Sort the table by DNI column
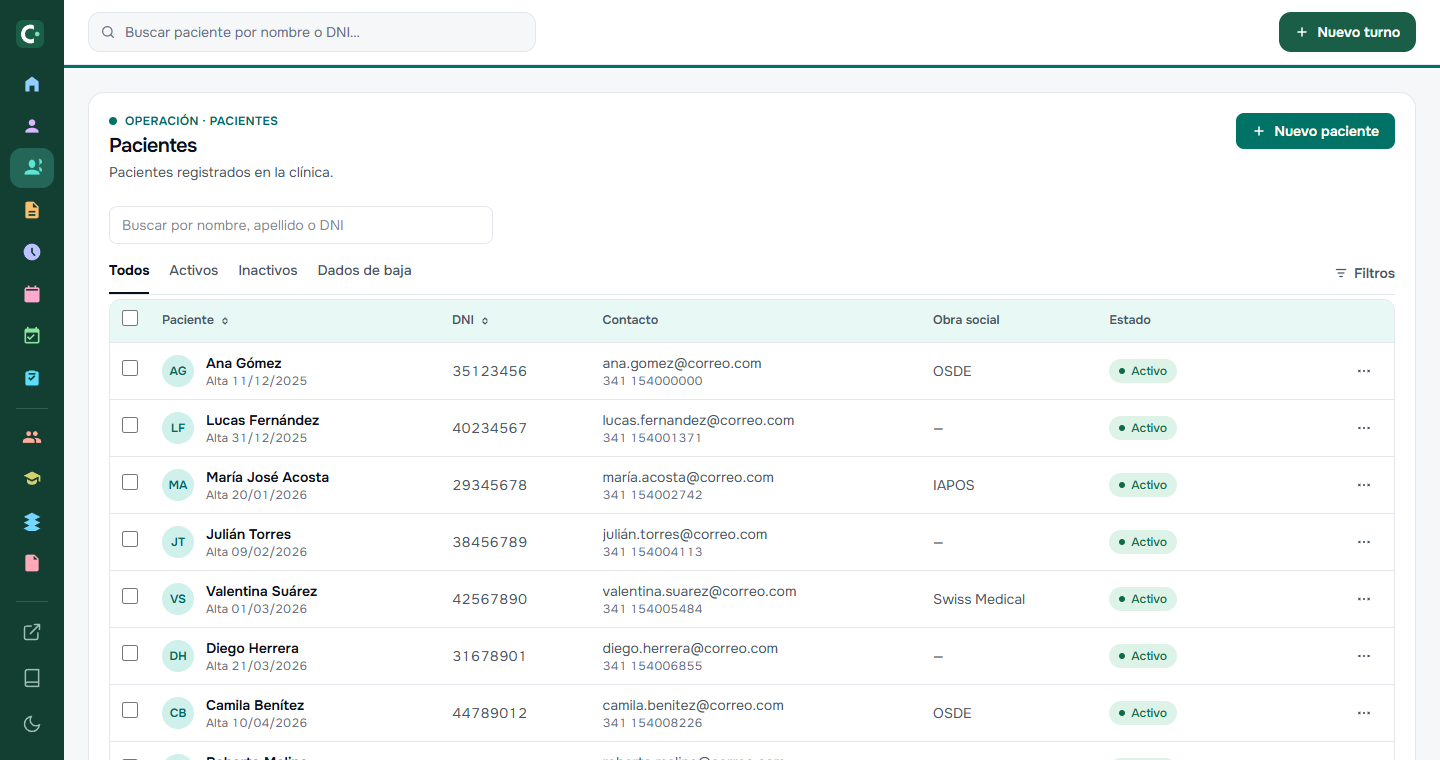Screen dimensions: 1440x760 click(x=470, y=320)
